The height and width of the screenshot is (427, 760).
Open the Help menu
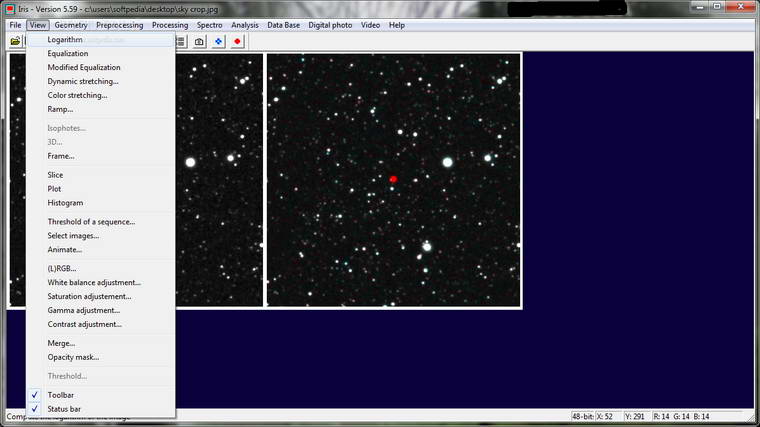click(x=396, y=25)
